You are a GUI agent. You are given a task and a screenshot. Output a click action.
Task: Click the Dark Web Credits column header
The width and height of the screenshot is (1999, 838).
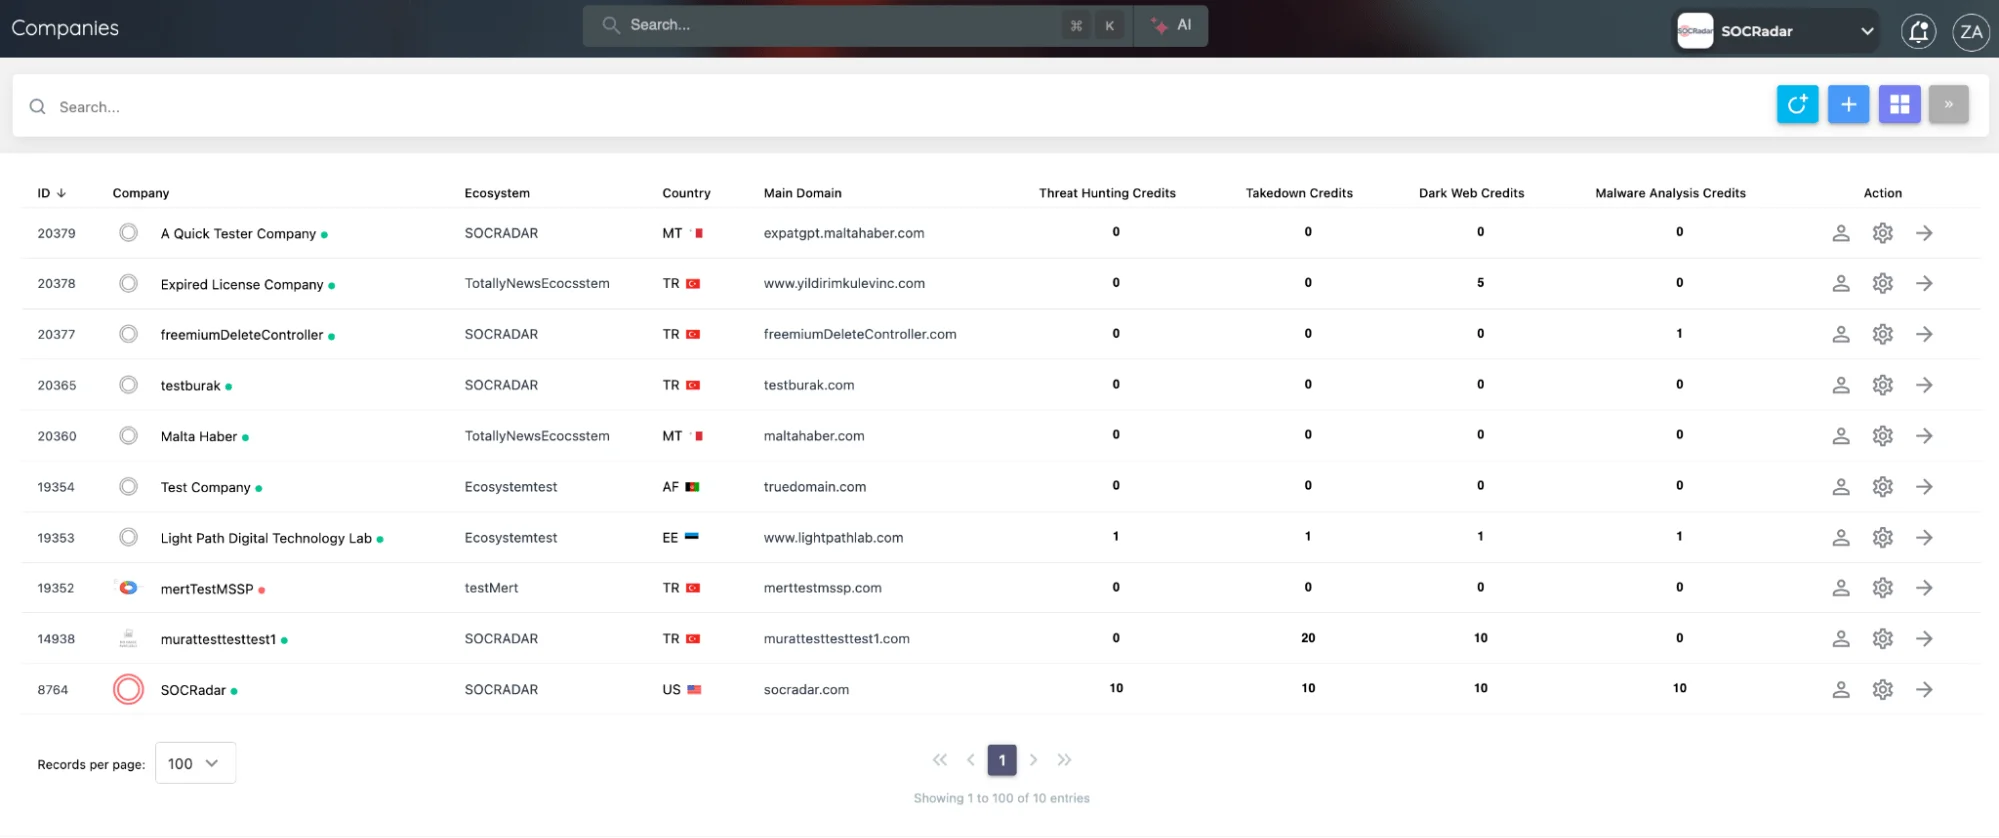click(1471, 193)
